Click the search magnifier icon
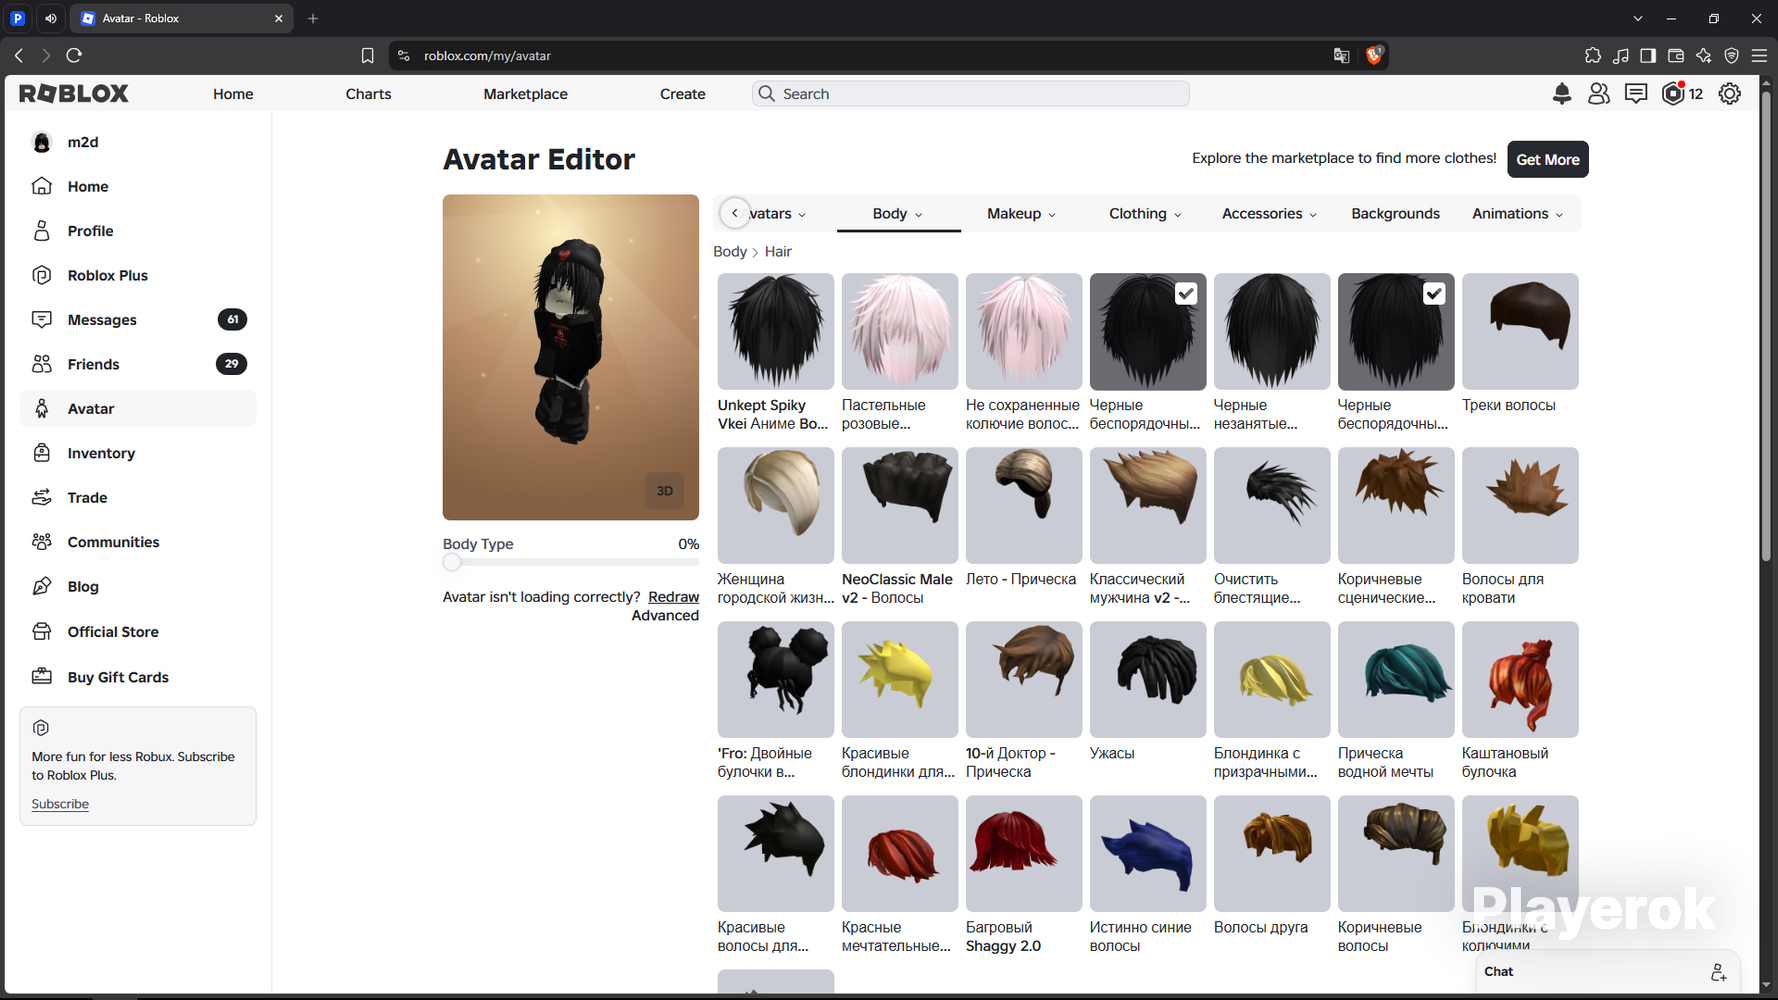Screen dimensions: 1778x1000 click(x=767, y=94)
